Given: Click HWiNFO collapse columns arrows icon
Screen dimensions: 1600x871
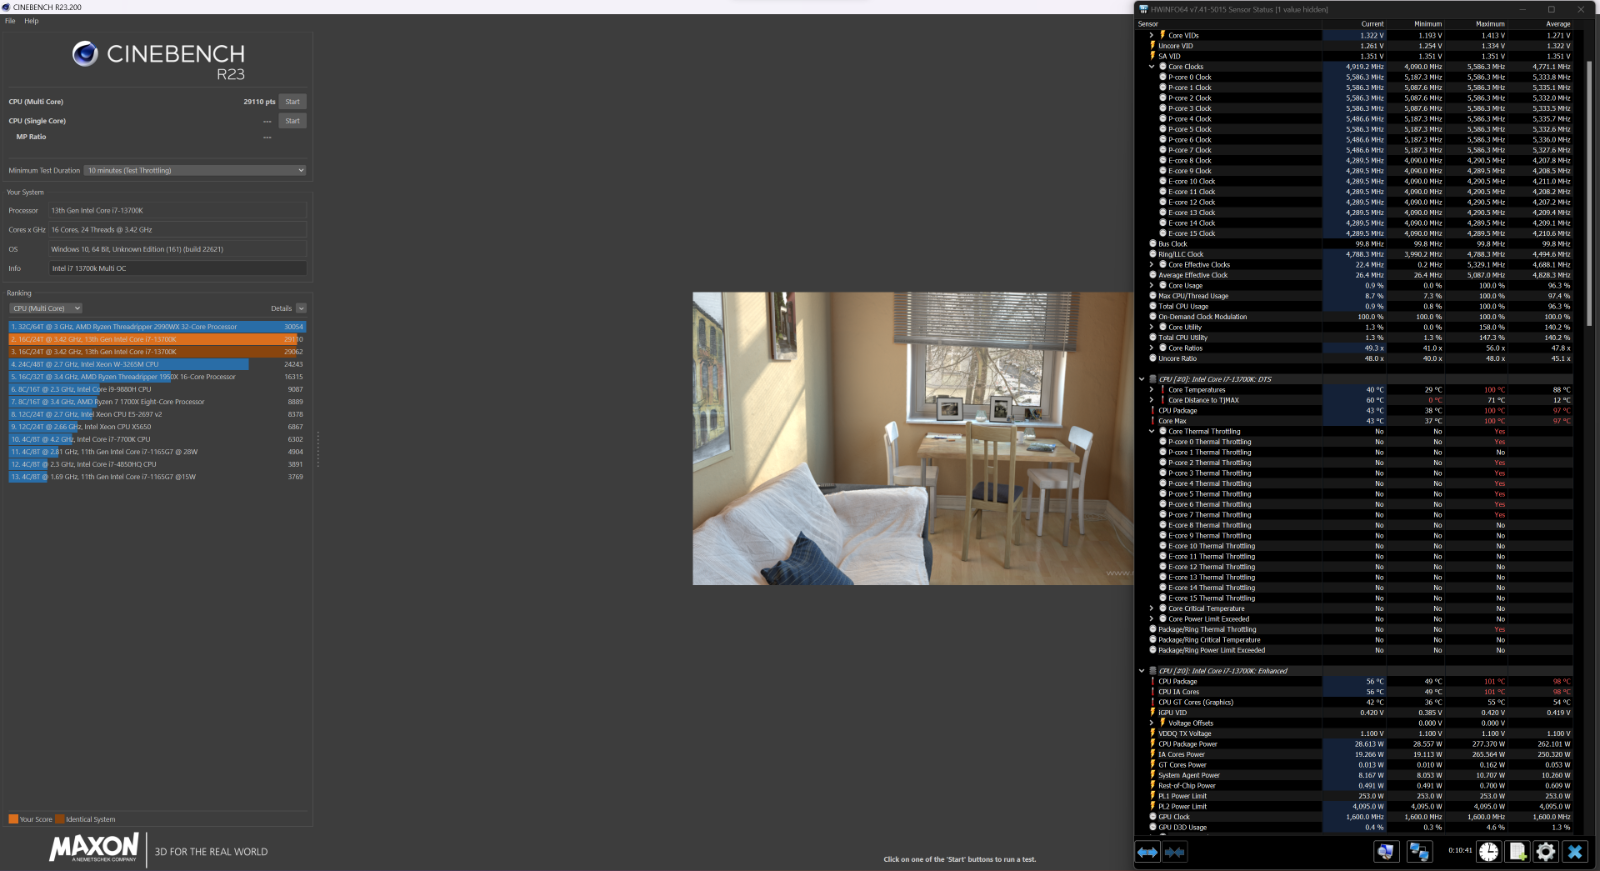Looking at the screenshot, I should point(1175,852).
